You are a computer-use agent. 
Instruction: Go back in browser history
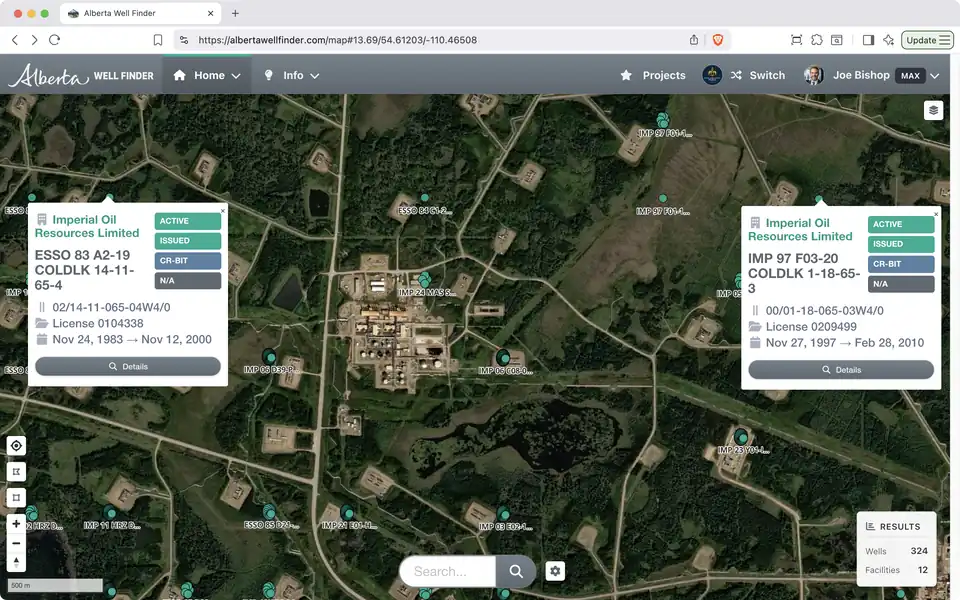(15, 40)
